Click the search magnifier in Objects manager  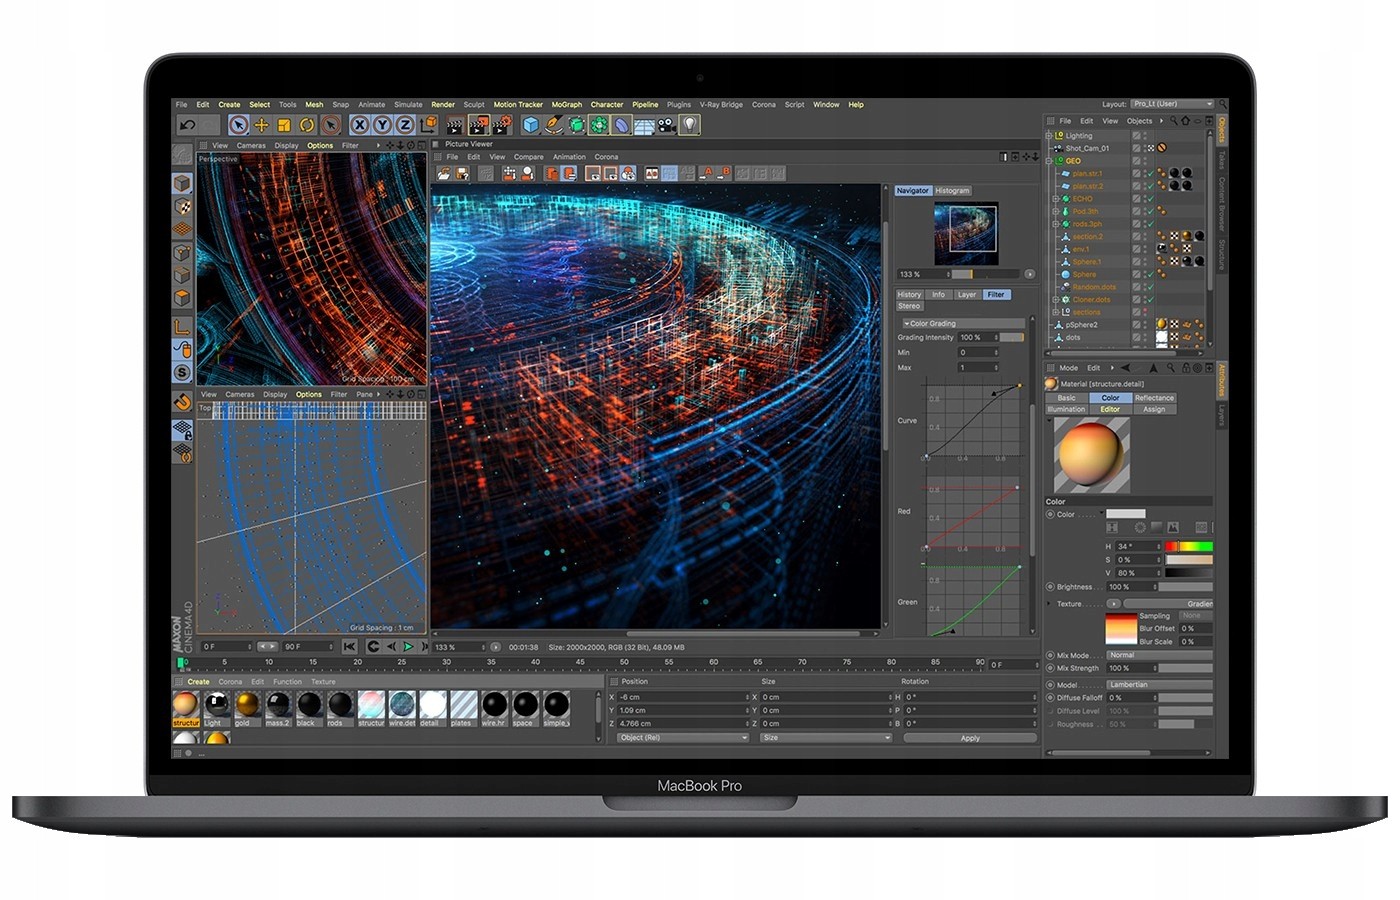[x=1172, y=121]
